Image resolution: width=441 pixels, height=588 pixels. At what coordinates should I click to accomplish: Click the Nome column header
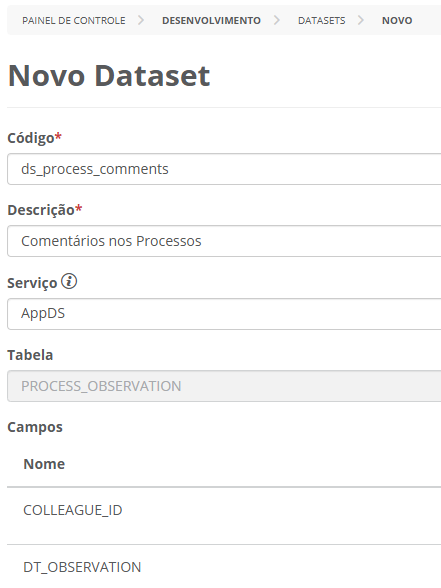click(44, 464)
